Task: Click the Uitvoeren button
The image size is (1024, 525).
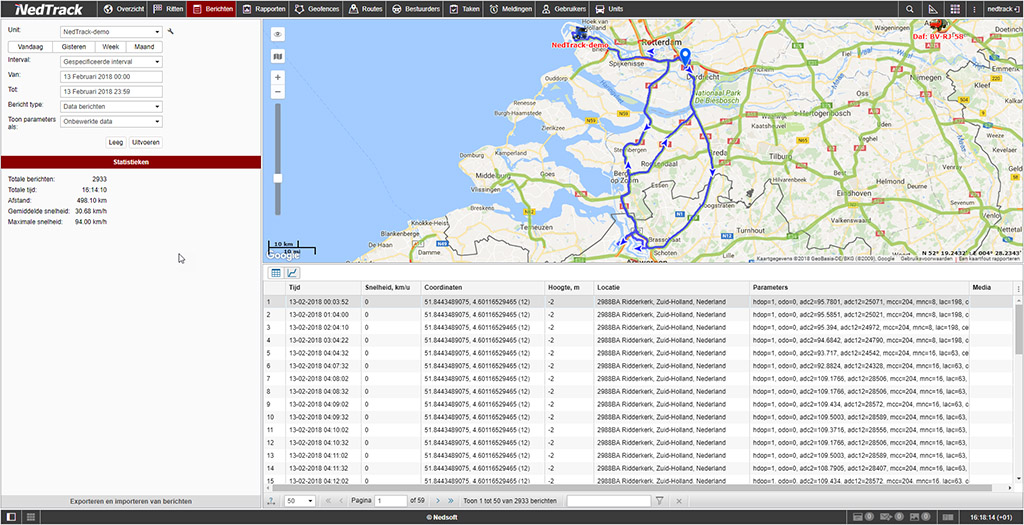Action: click(x=146, y=142)
